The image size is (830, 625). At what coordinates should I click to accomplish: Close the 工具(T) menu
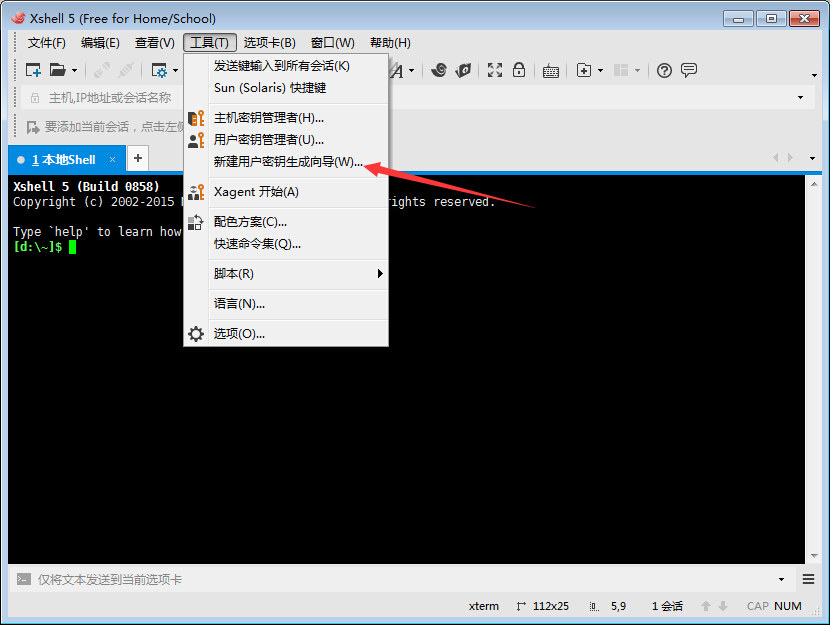[x=210, y=43]
